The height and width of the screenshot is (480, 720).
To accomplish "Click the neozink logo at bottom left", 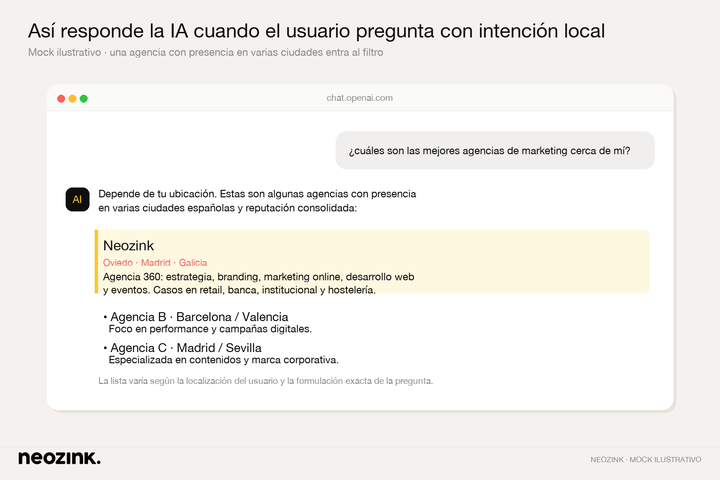I will point(59,458).
